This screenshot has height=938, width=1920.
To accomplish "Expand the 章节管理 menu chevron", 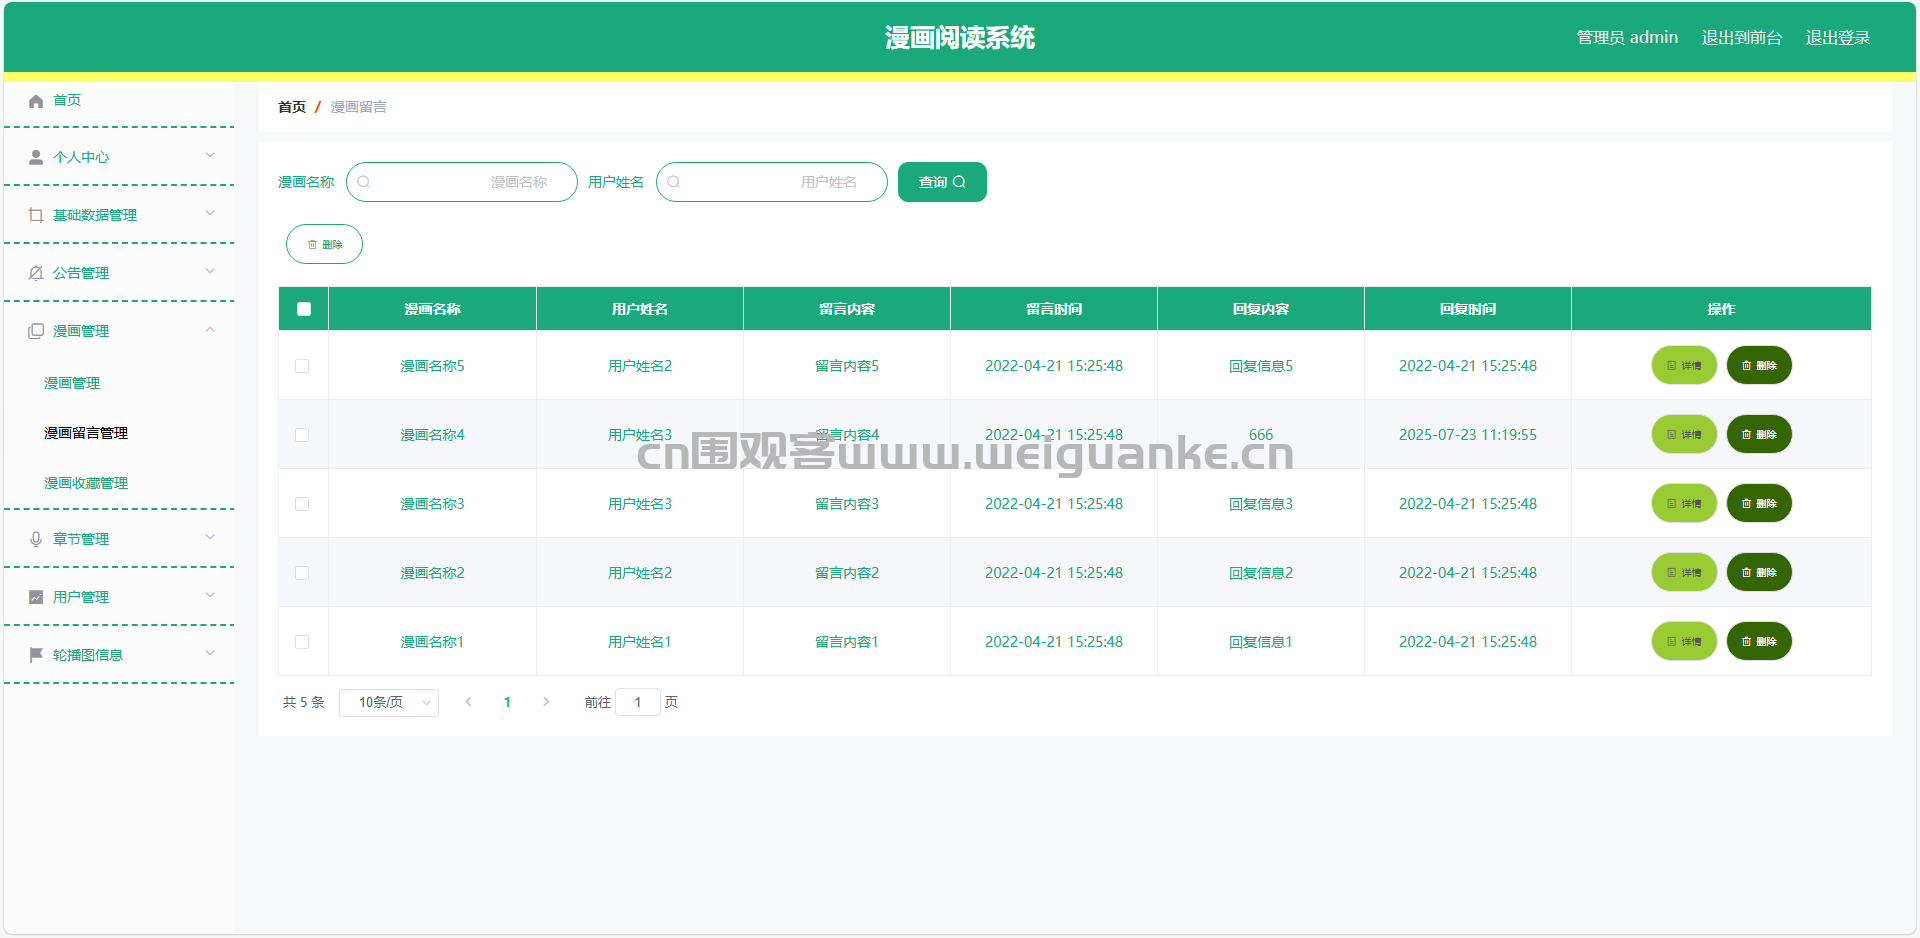I will pos(210,537).
